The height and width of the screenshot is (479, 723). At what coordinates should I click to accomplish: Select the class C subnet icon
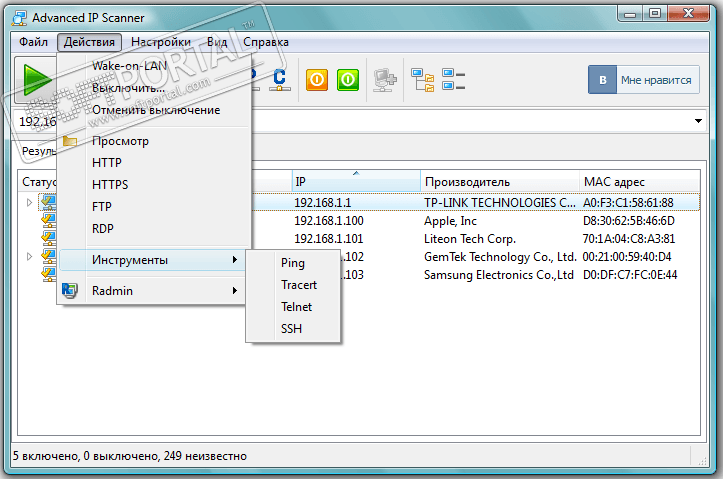279,80
